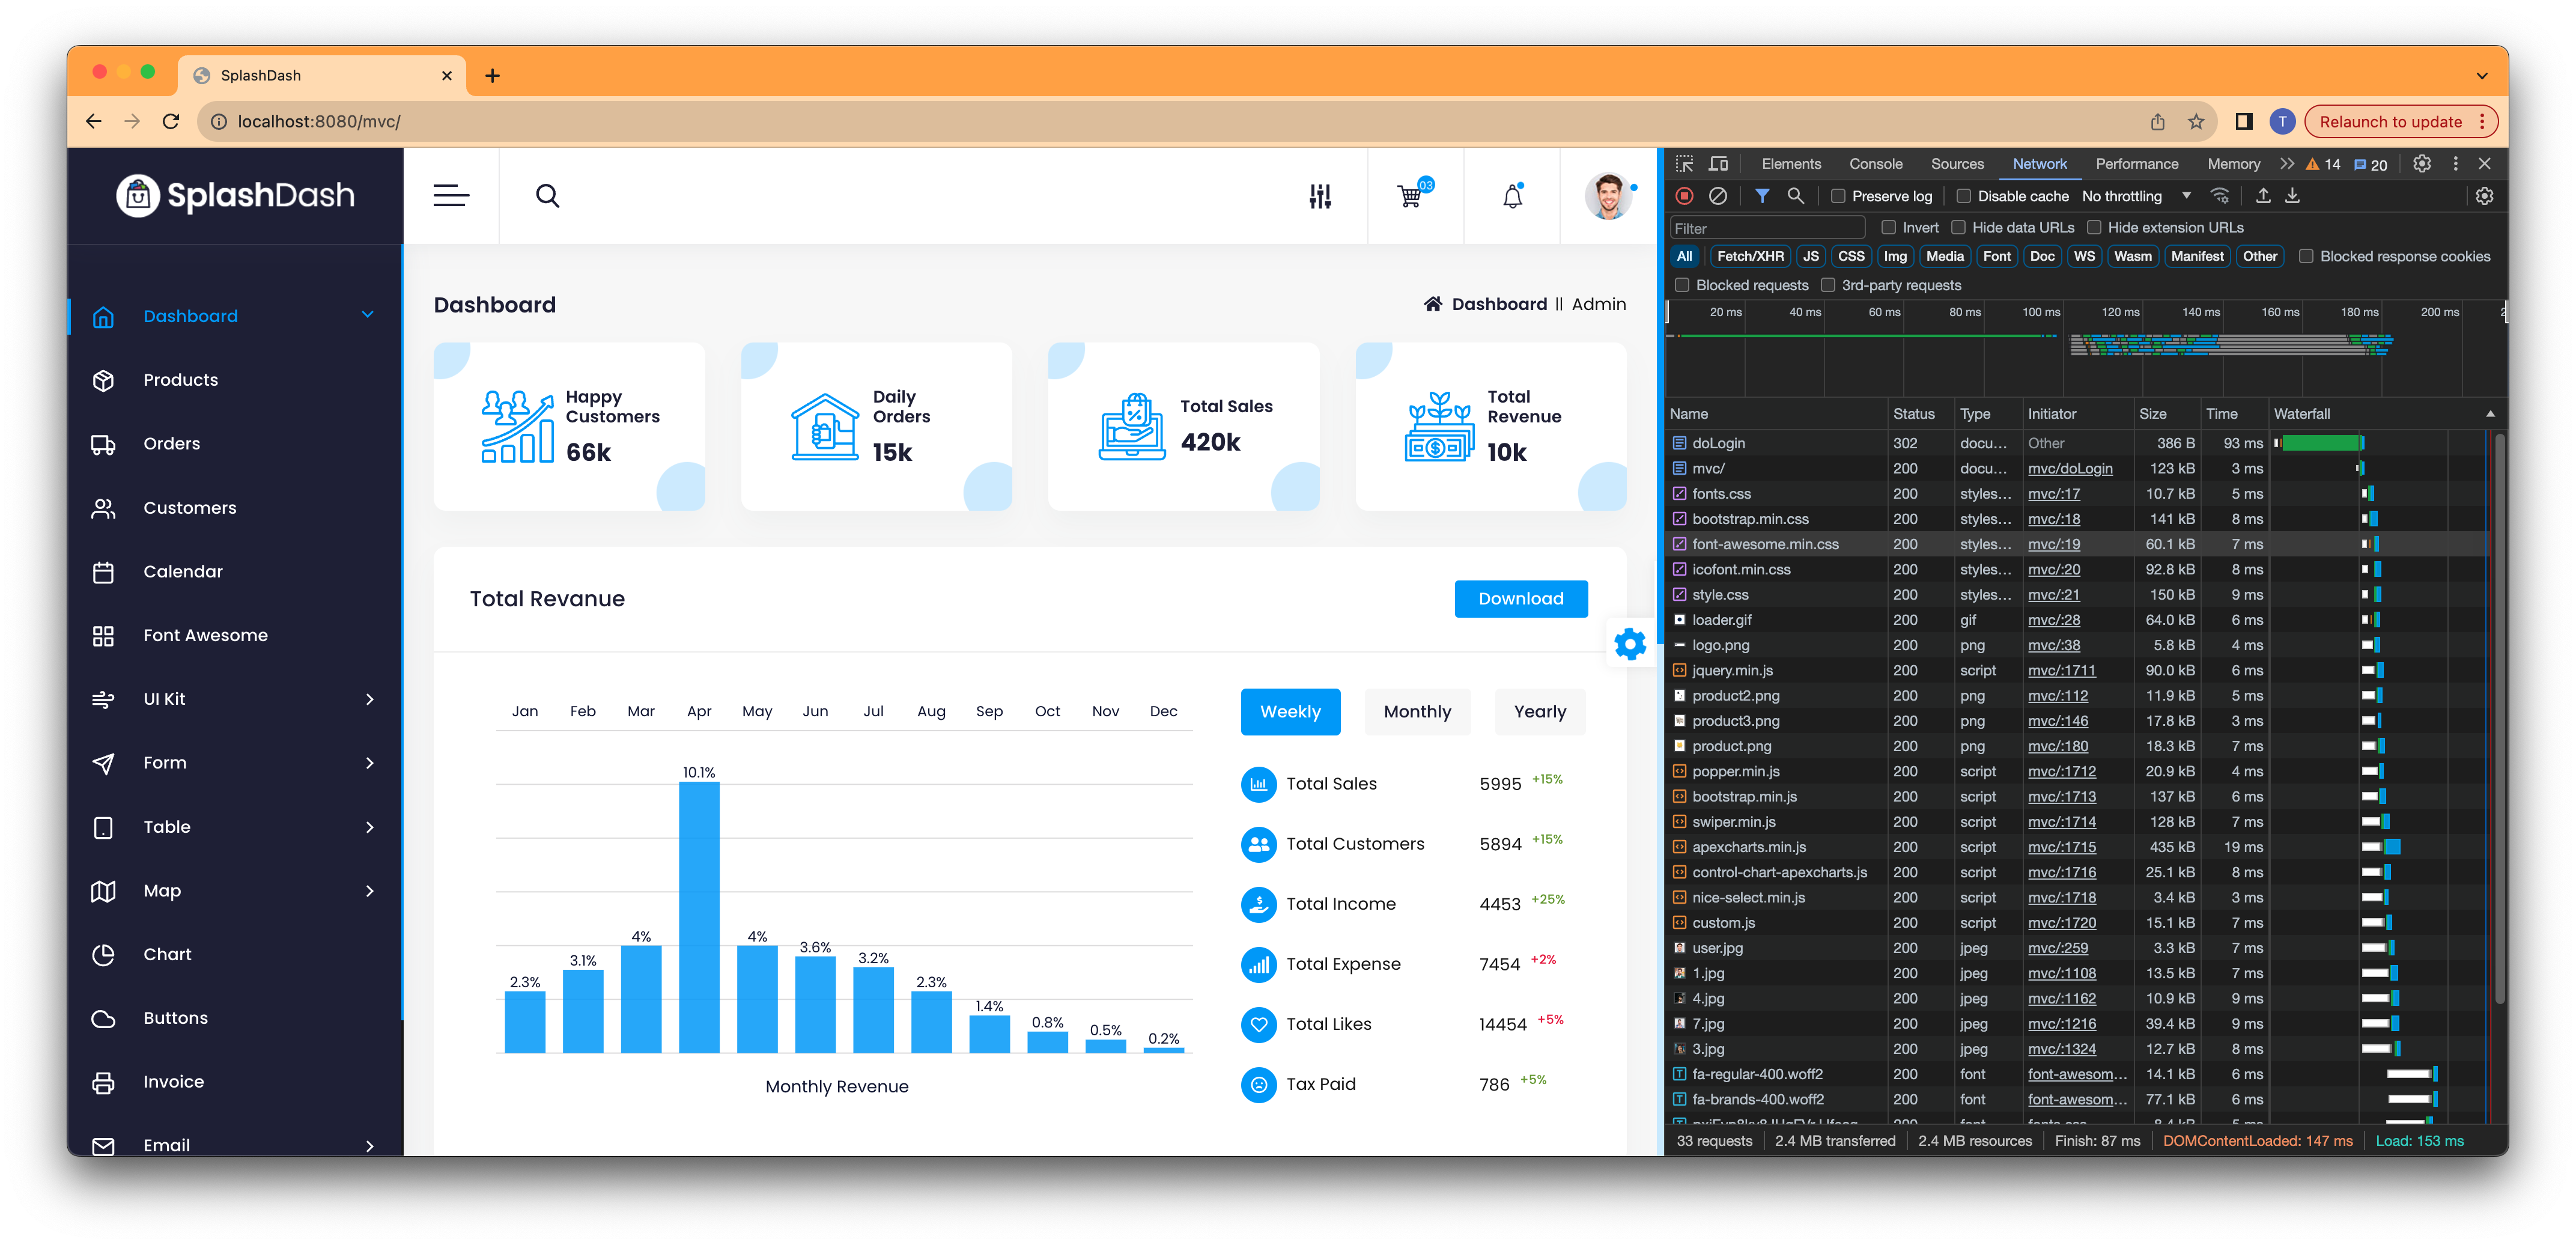
Task: Open the mvc/doLogin initiator link
Action: (2070, 468)
